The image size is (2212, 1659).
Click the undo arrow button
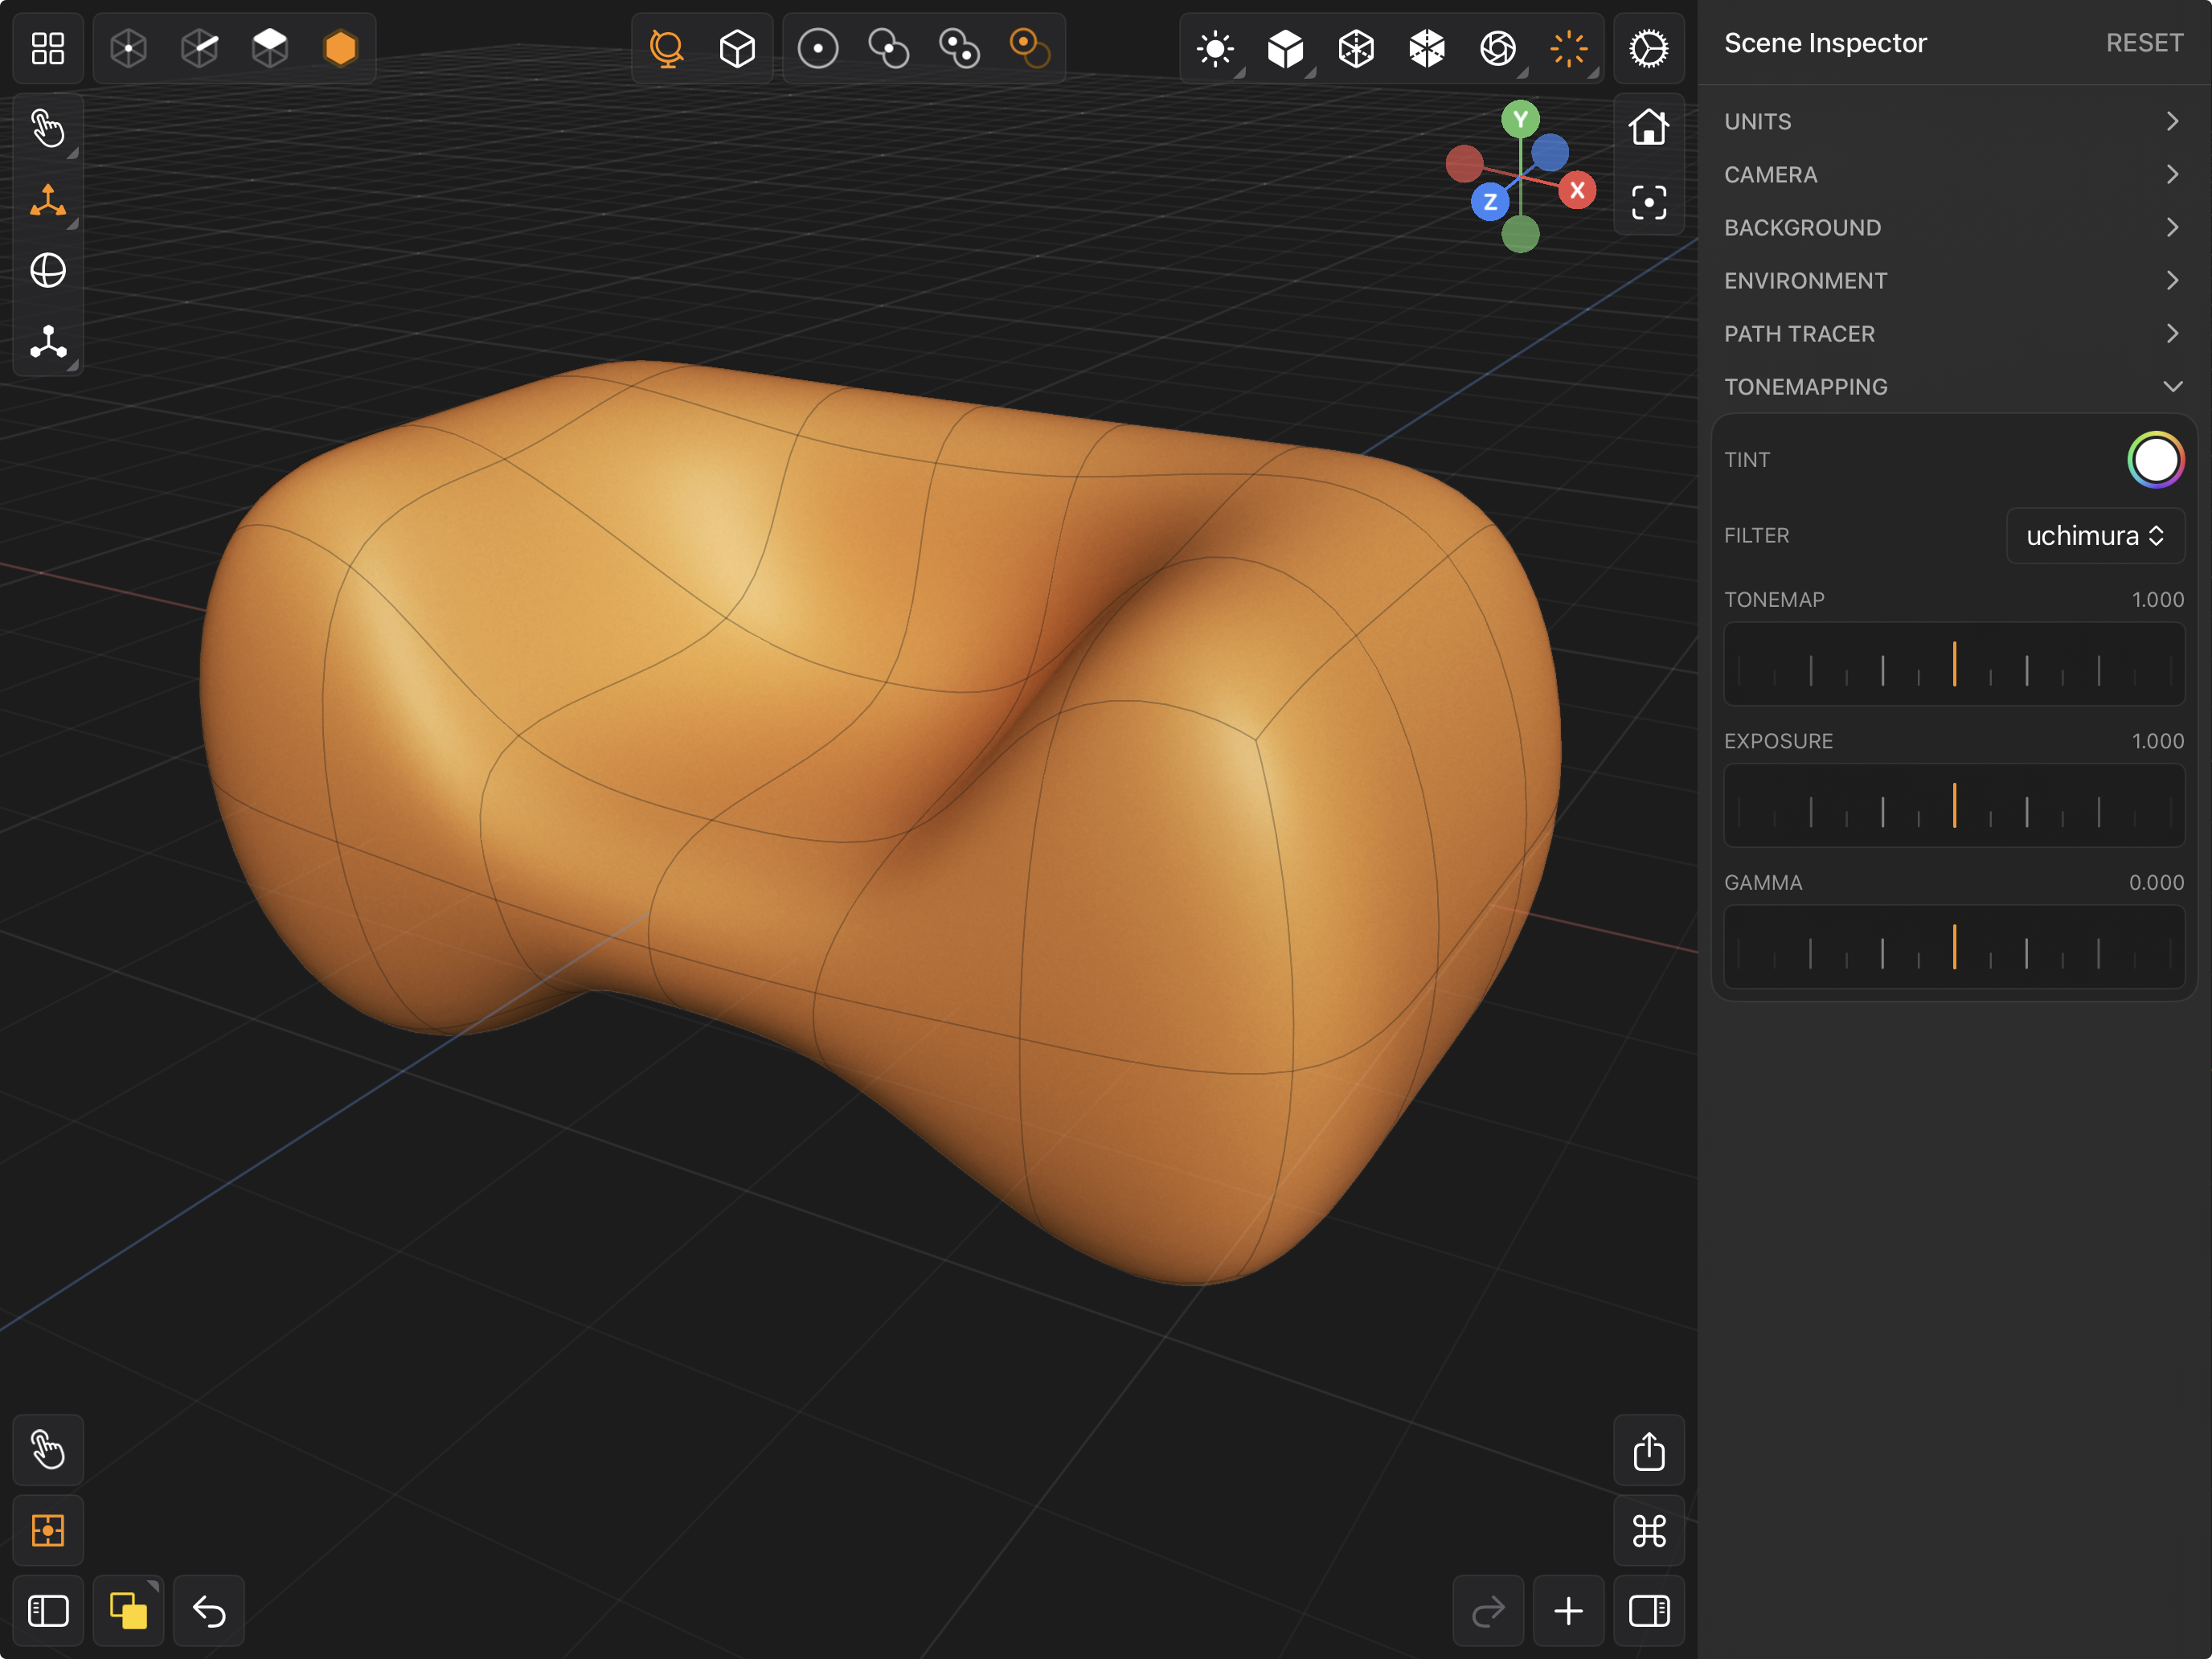pos(209,1611)
